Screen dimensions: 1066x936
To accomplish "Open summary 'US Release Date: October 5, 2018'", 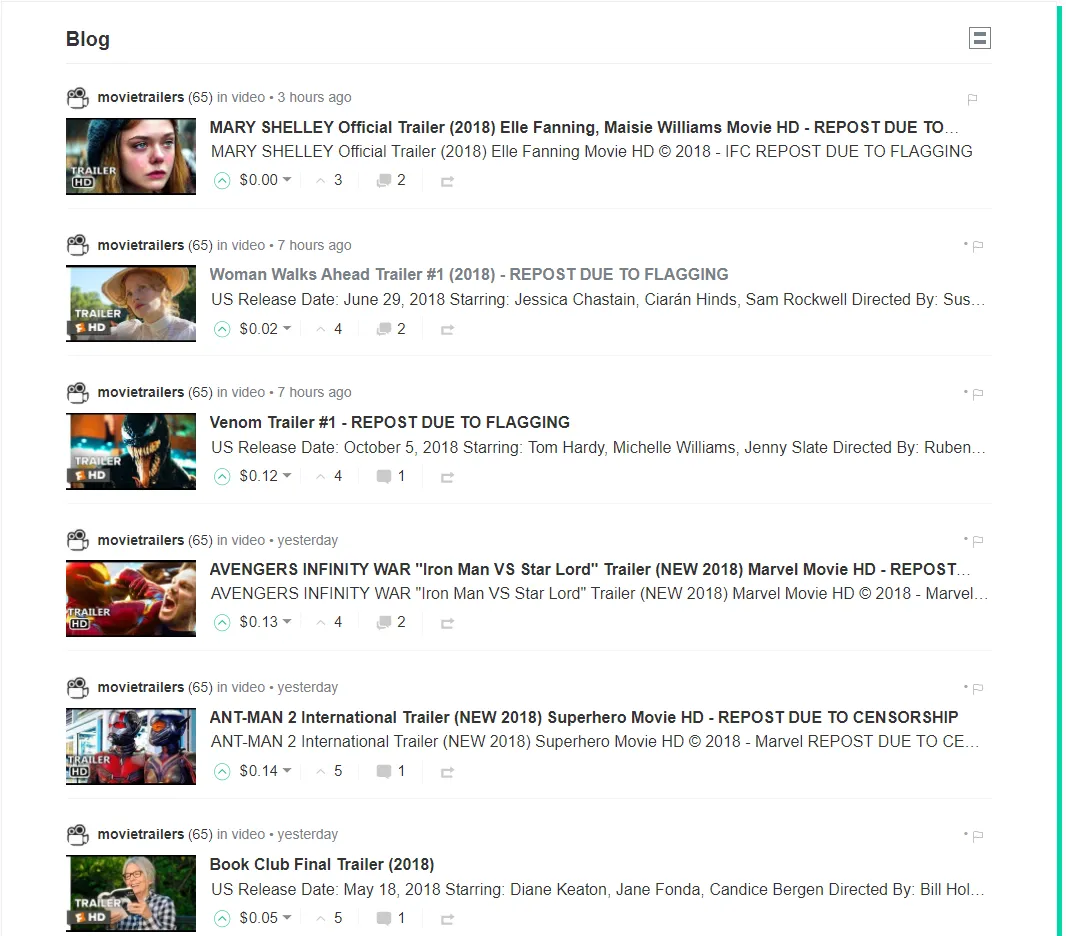I will pos(598,448).
